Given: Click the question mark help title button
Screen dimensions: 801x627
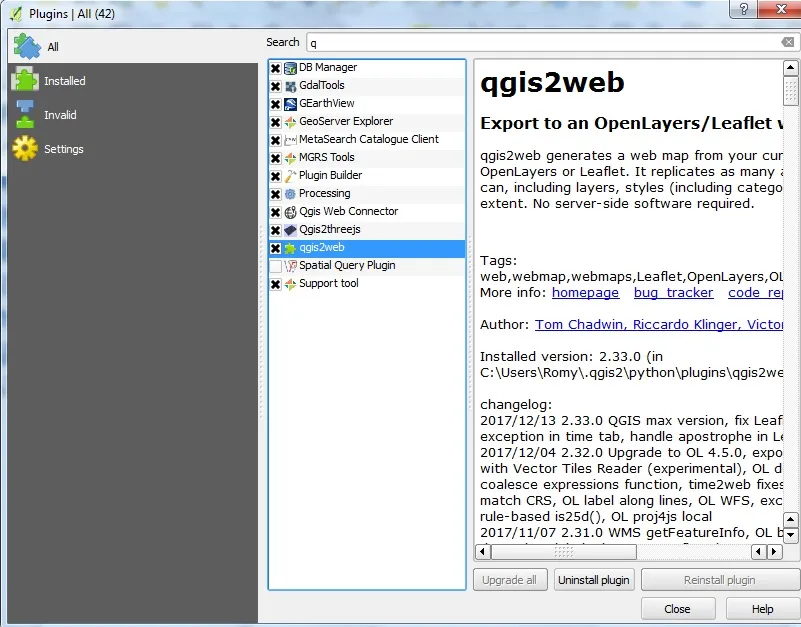Looking at the screenshot, I should (x=744, y=9).
